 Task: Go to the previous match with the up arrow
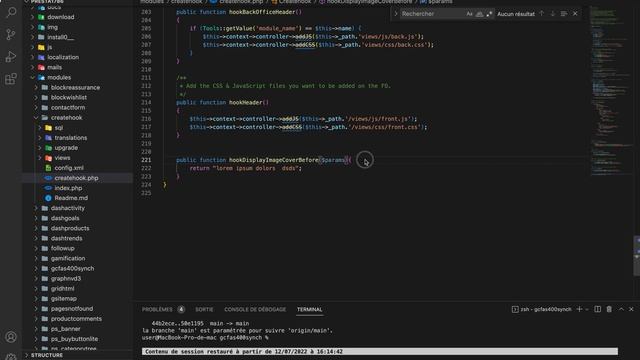click(x=542, y=13)
